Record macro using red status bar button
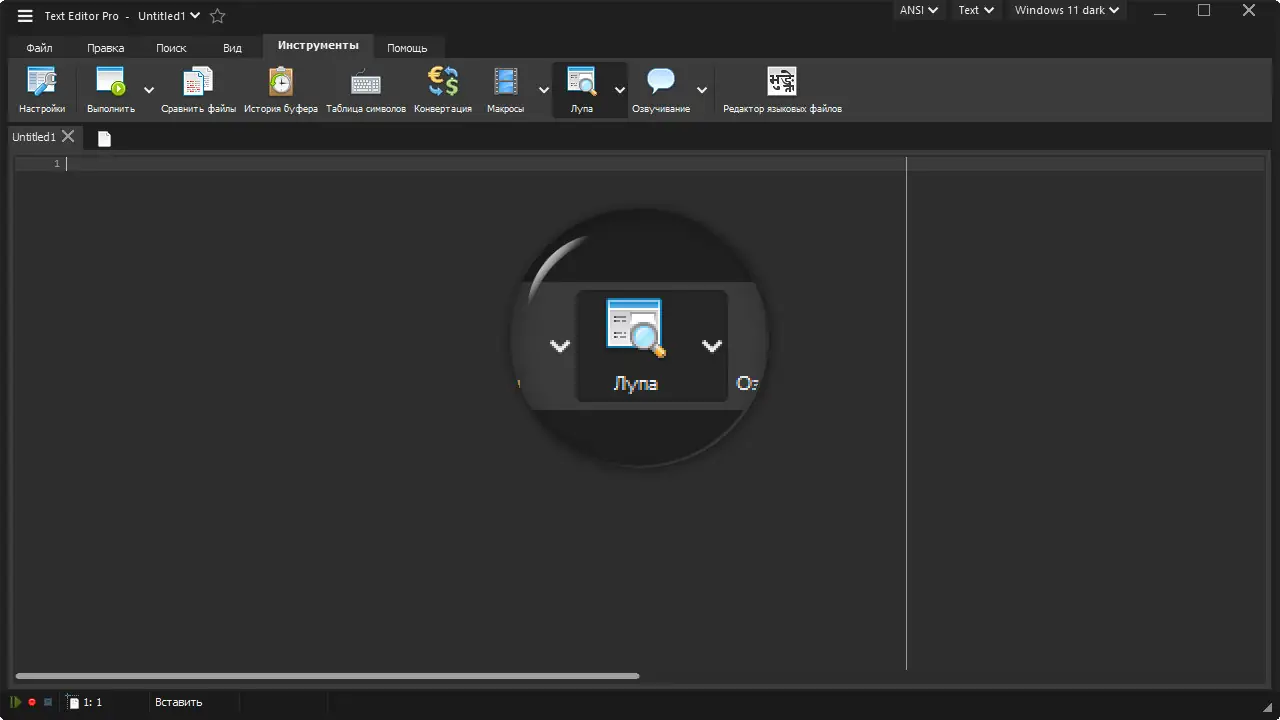Screen dimensions: 1280x720 tap(32, 702)
